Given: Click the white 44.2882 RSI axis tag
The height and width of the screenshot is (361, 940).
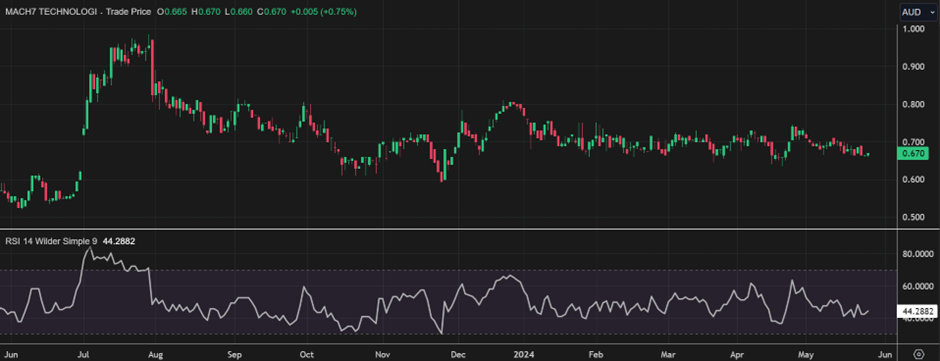Looking at the screenshot, I should point(916,311).
